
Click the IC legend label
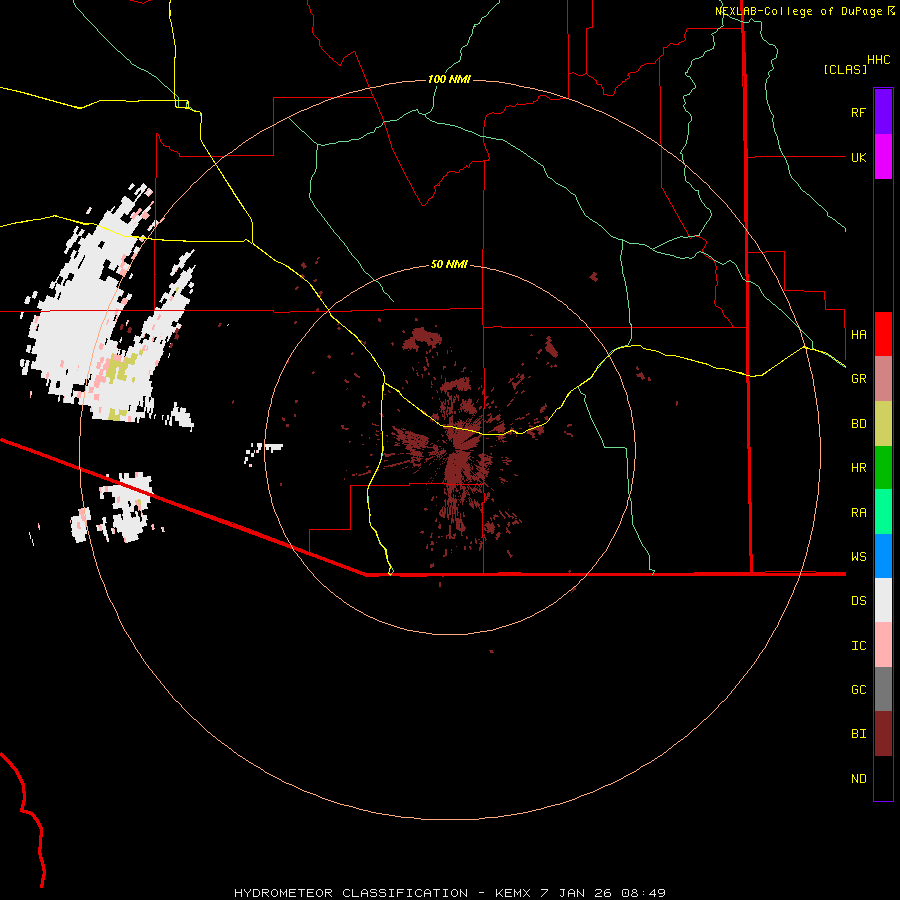pos(858,646)
